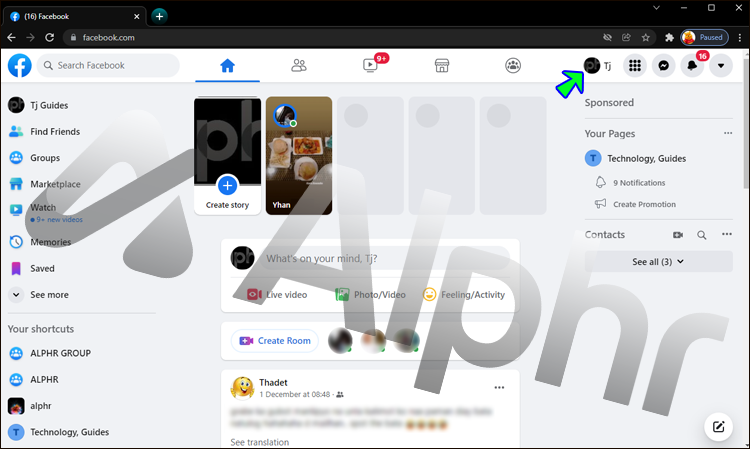Viewport: 750px width, 449px height.
Task: Bookmark this page with star icon
Action: [646, 37]
